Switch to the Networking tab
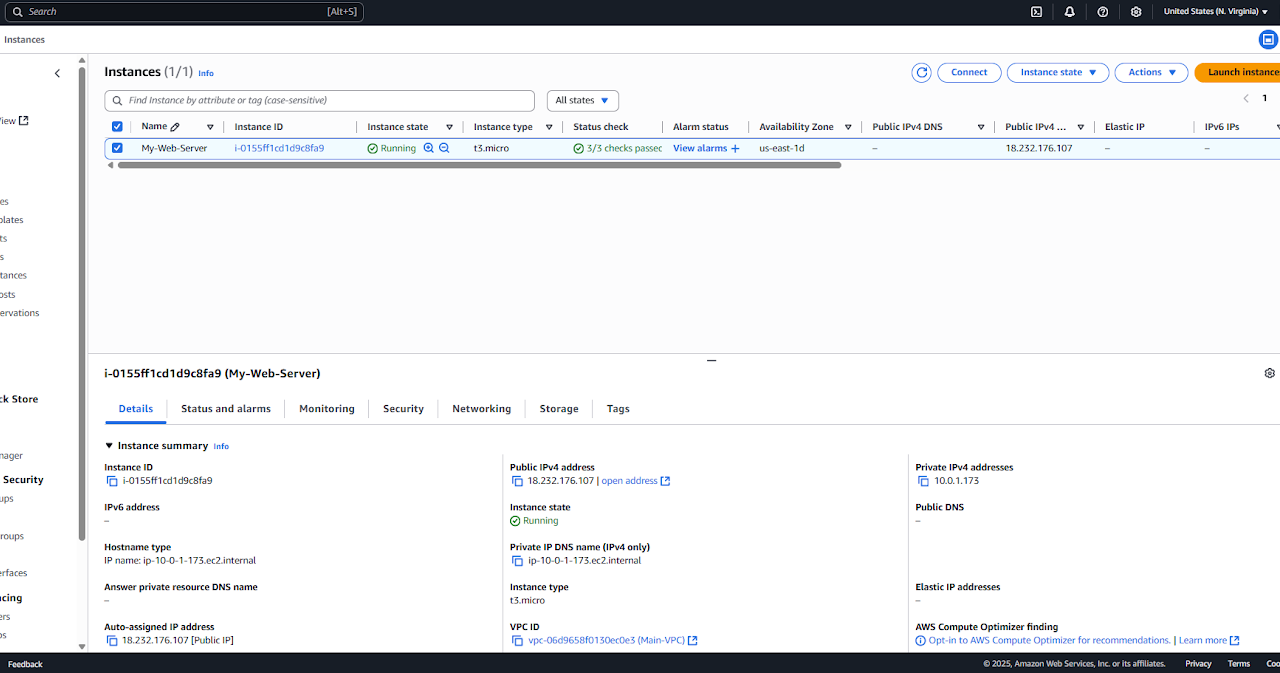 pyautogui.click(x=481, y=409)
